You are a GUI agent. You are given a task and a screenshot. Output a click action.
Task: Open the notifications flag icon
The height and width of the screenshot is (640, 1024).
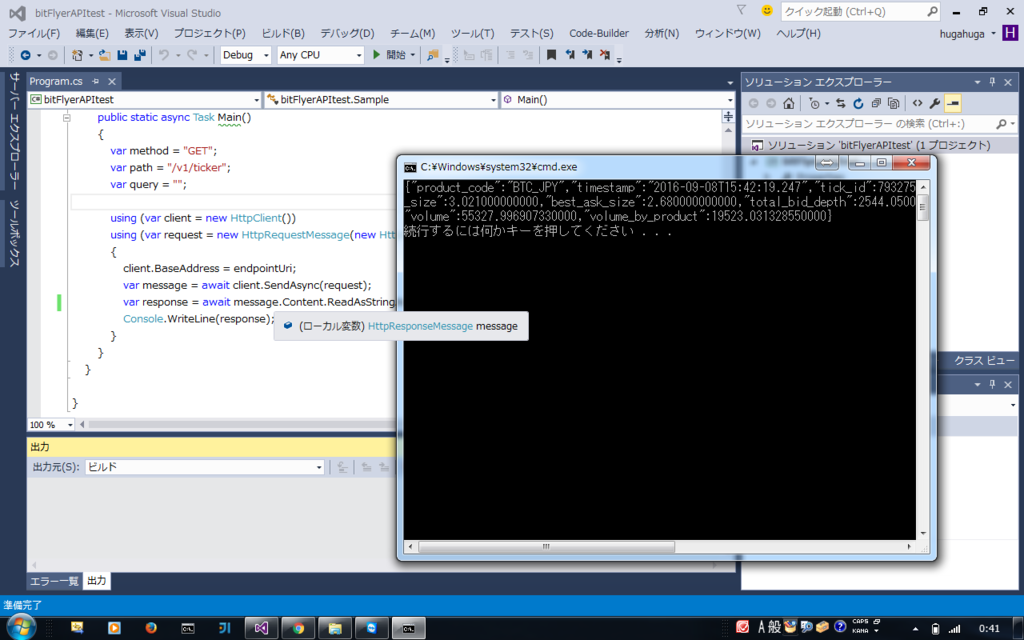coord(741,10)
